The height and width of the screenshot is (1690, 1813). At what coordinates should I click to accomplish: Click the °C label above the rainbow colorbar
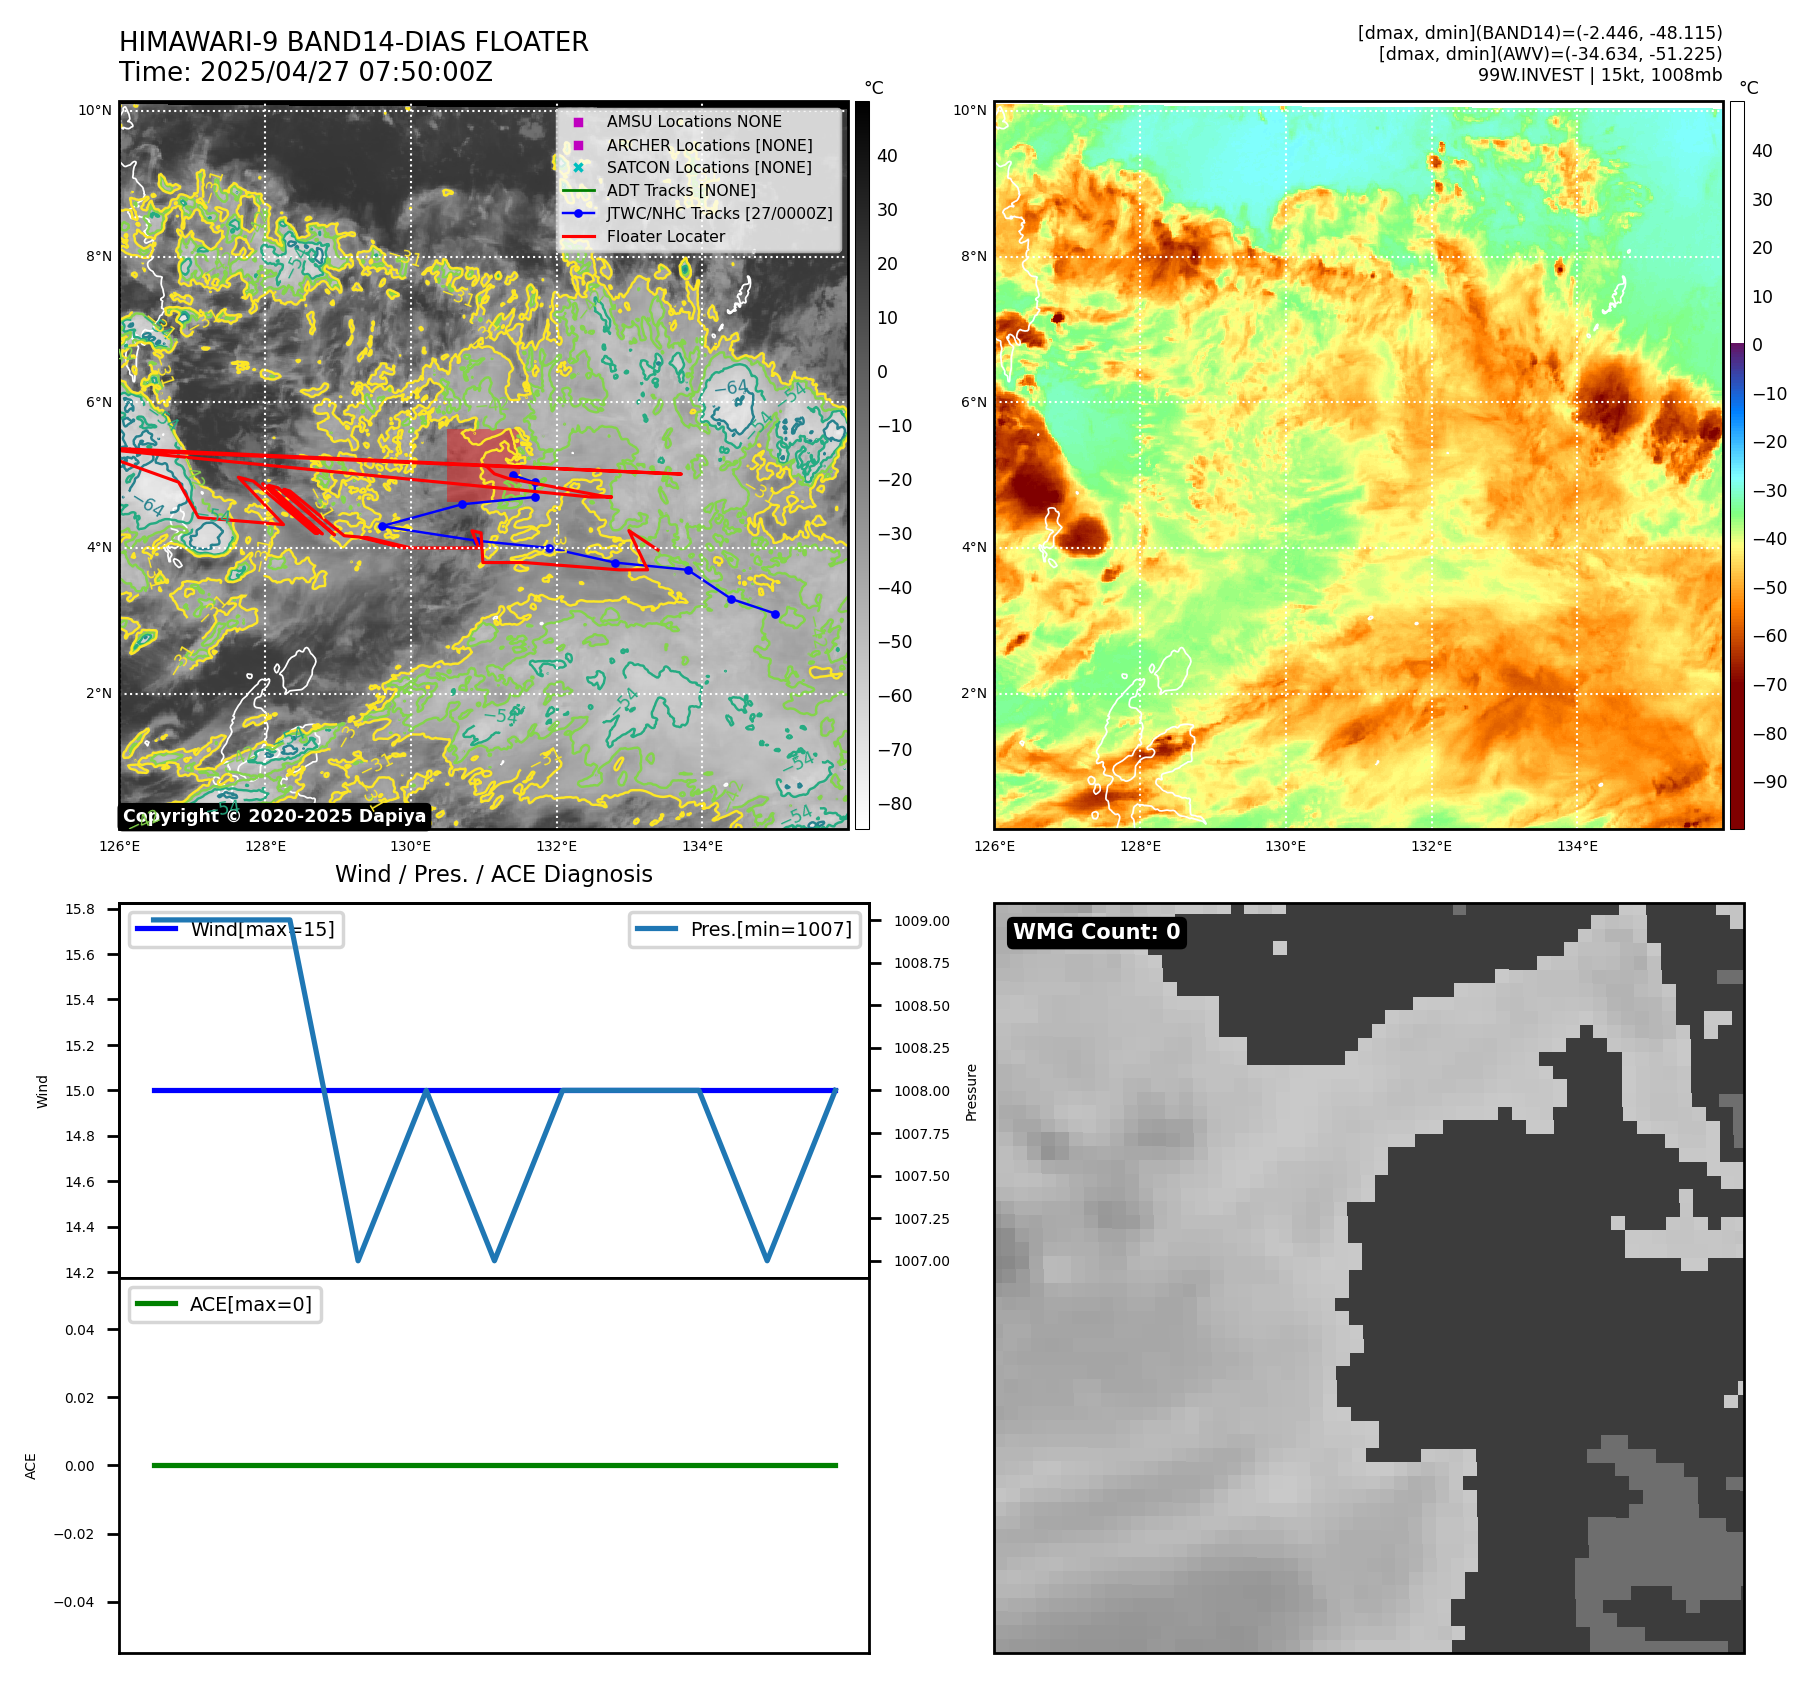(x=1748, y=88)
